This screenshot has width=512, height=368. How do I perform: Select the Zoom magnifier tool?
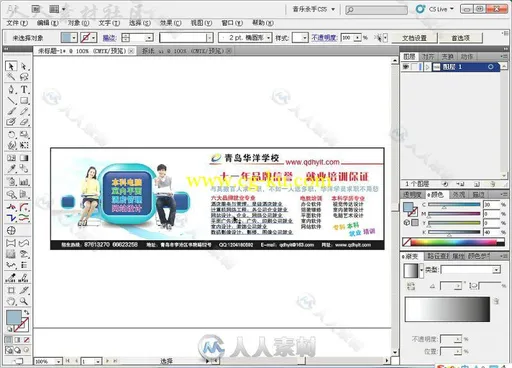(24, 301)
